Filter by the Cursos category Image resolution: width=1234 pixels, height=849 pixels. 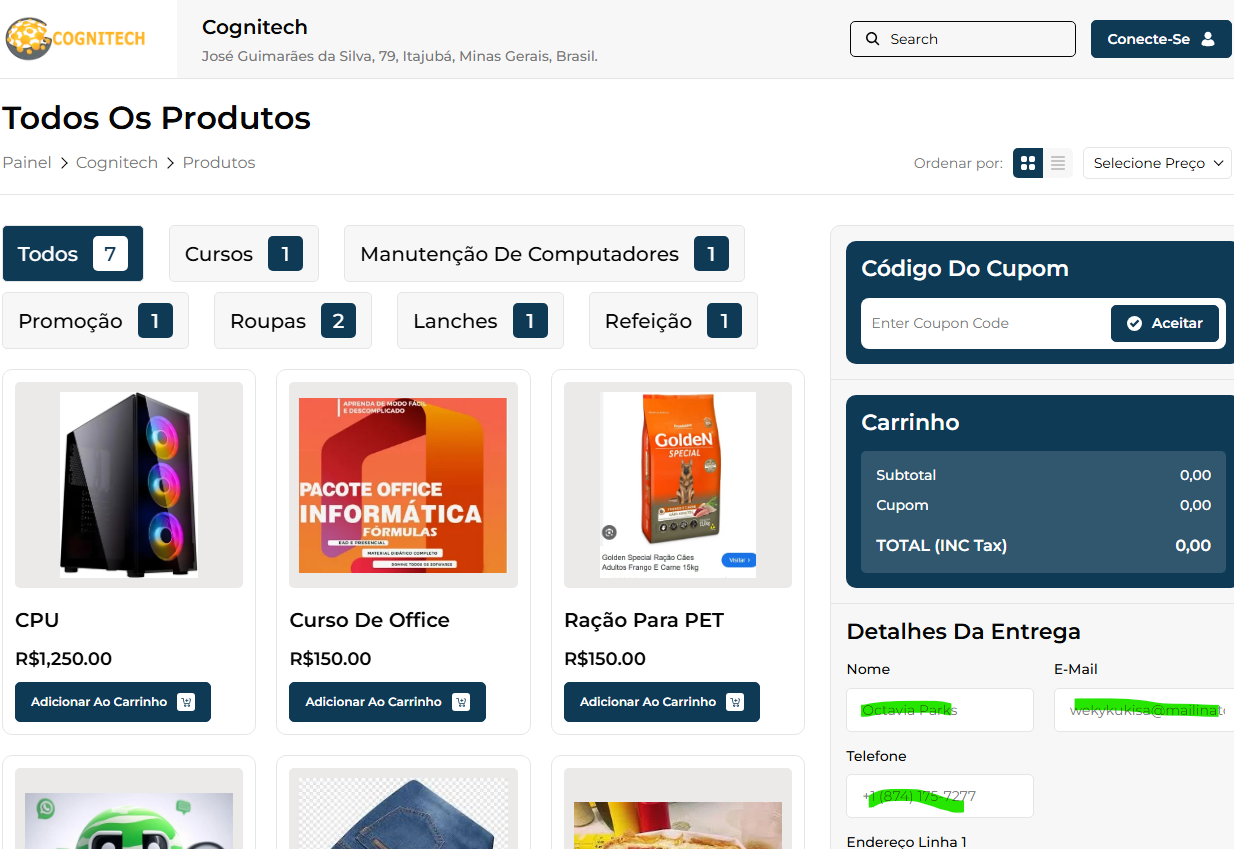[x=243, y=254]
